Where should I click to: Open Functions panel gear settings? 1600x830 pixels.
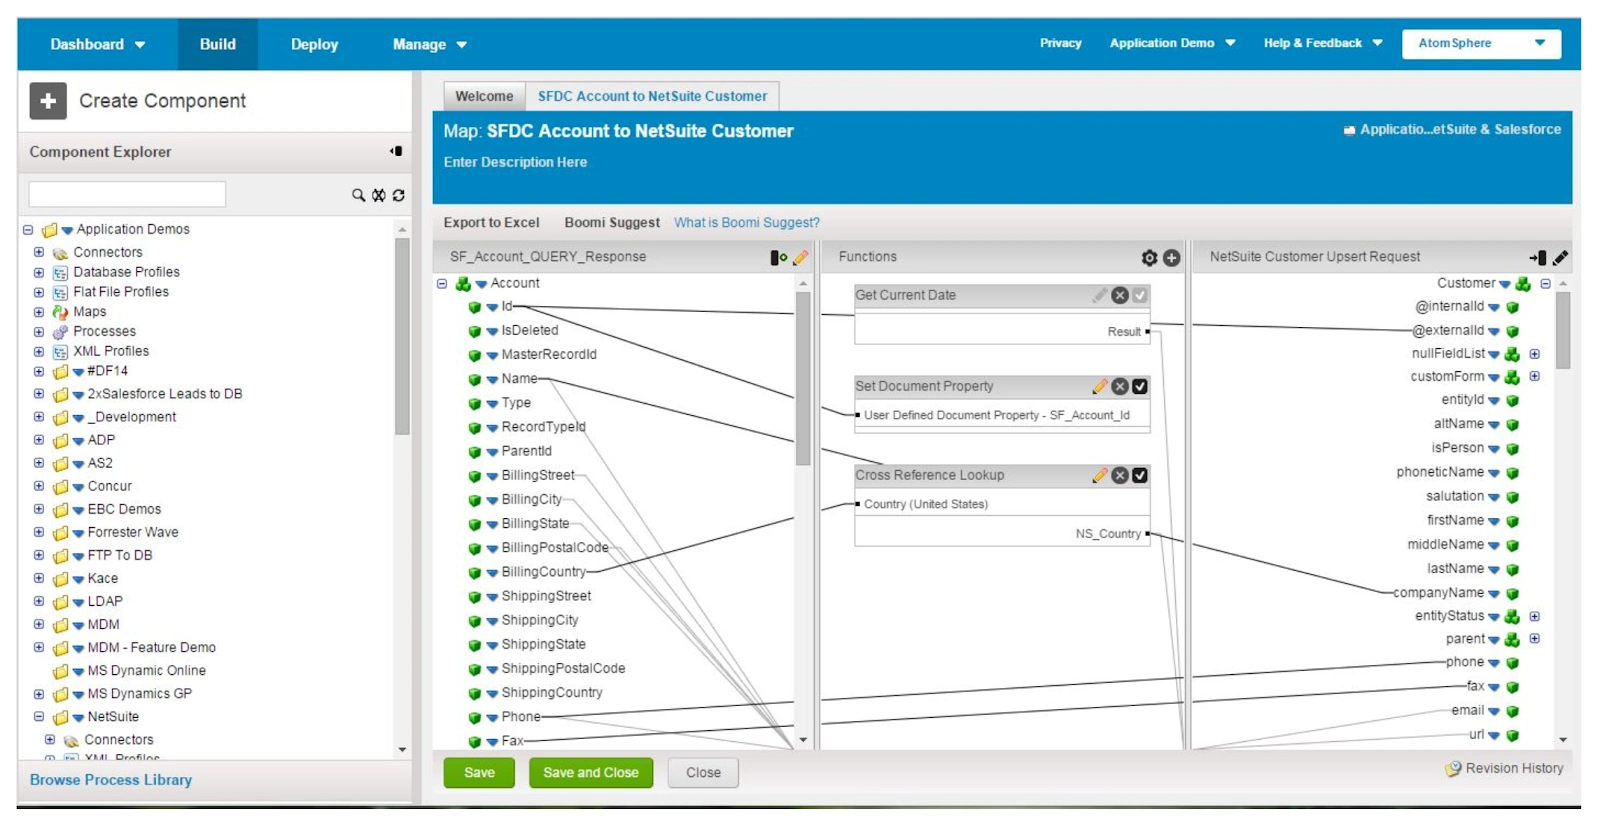click(x=1149, y=258)
